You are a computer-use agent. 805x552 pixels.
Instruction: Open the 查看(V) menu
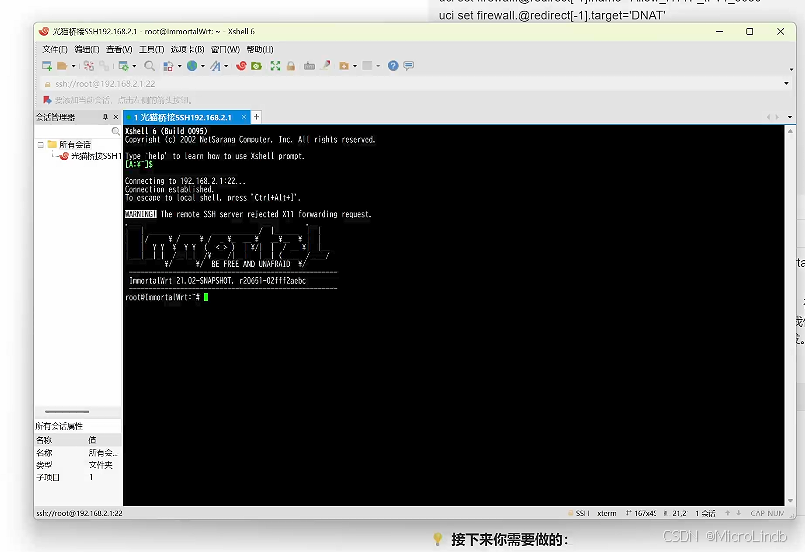(x=119, y=49)
